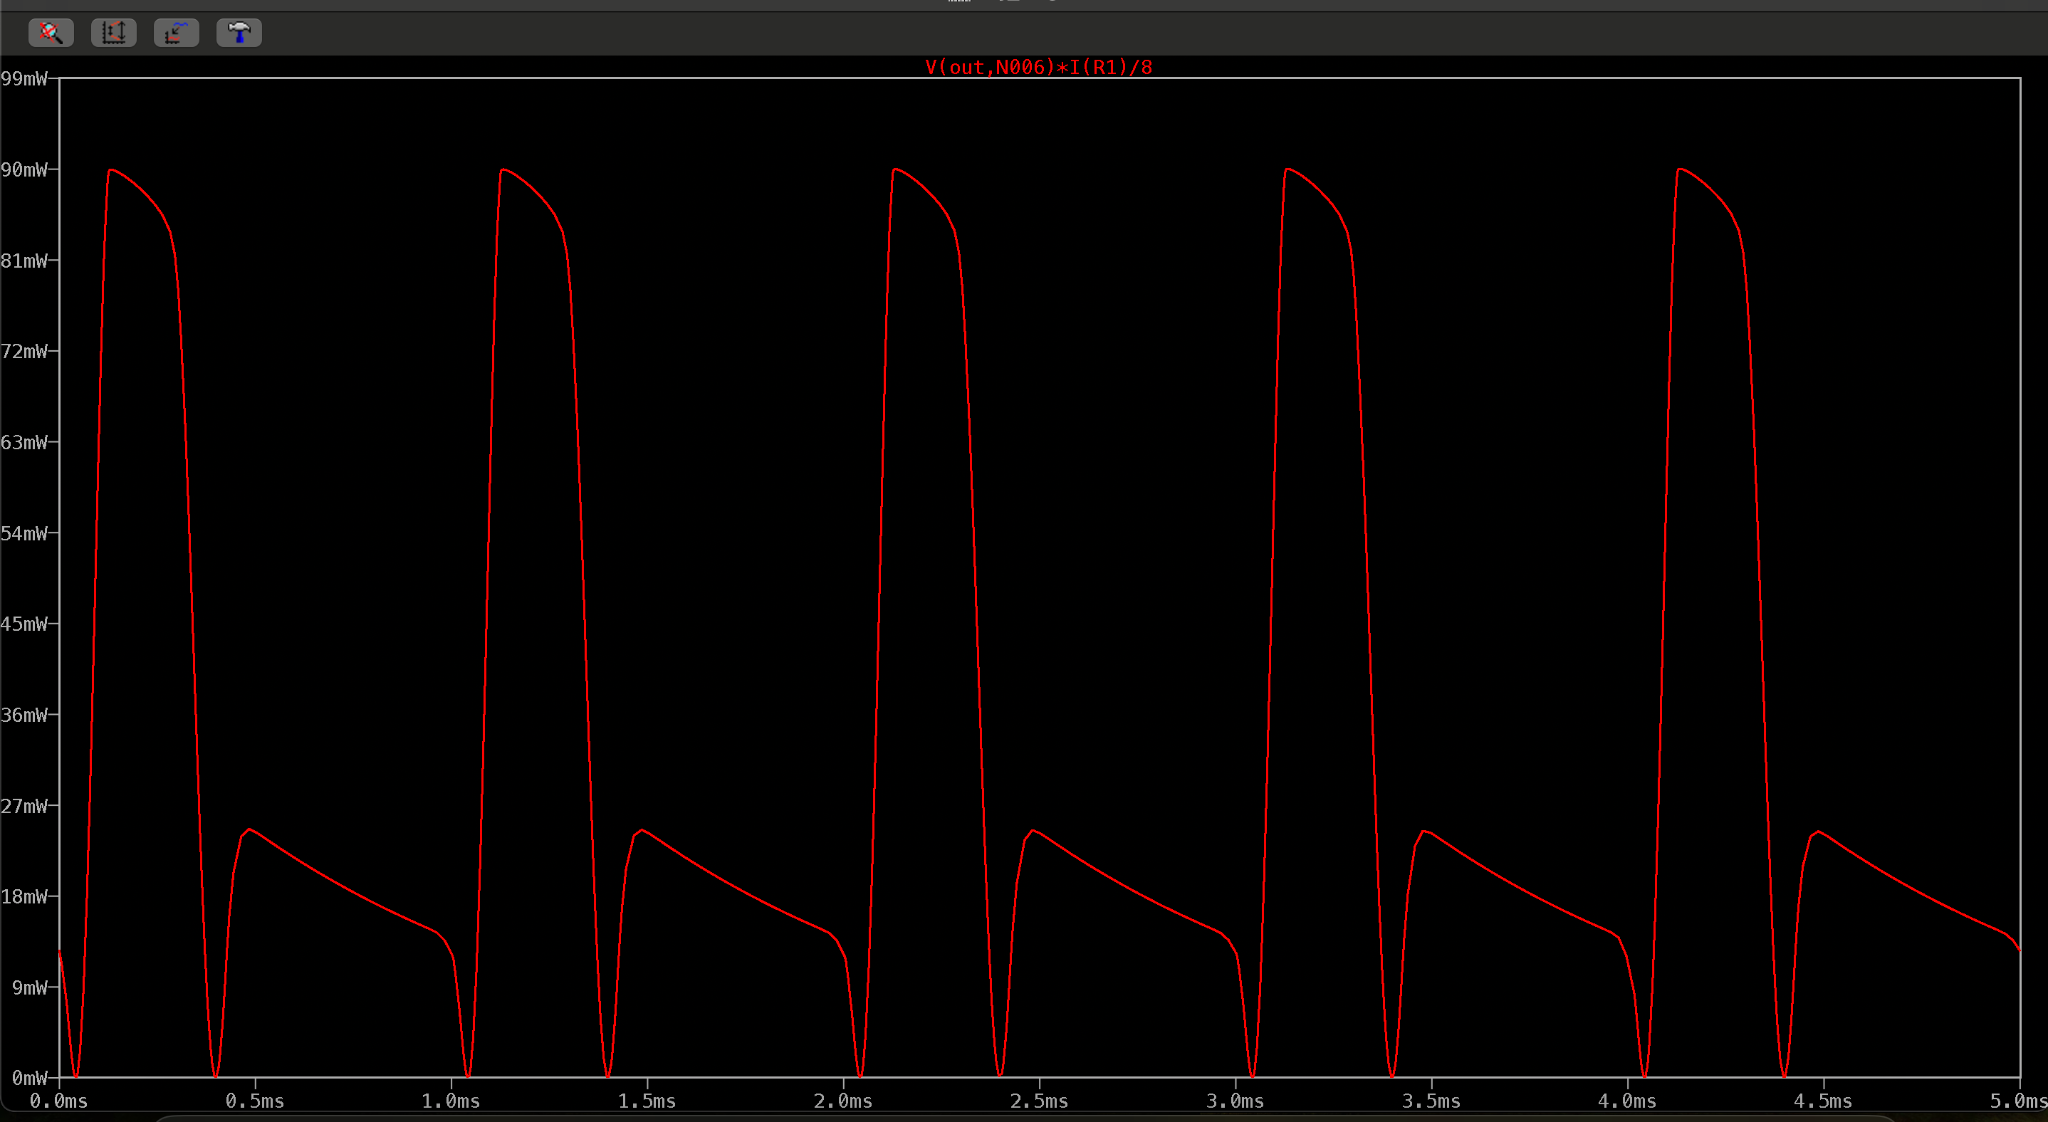Click the Zoom to Fit magnifier icon
The image size is (2048, 1122).
[51, 33]
